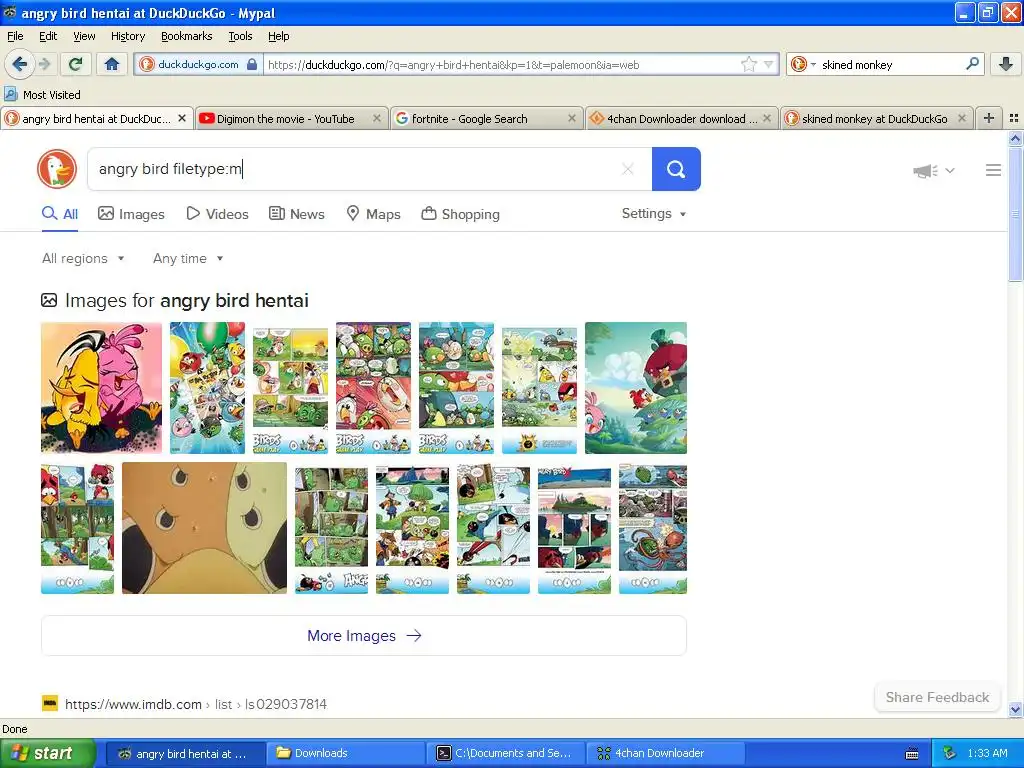The height and width of the screenshot is (768, 1024).
Task: Click the DuckDuckGo duck logo
Action: pos(57,169)
